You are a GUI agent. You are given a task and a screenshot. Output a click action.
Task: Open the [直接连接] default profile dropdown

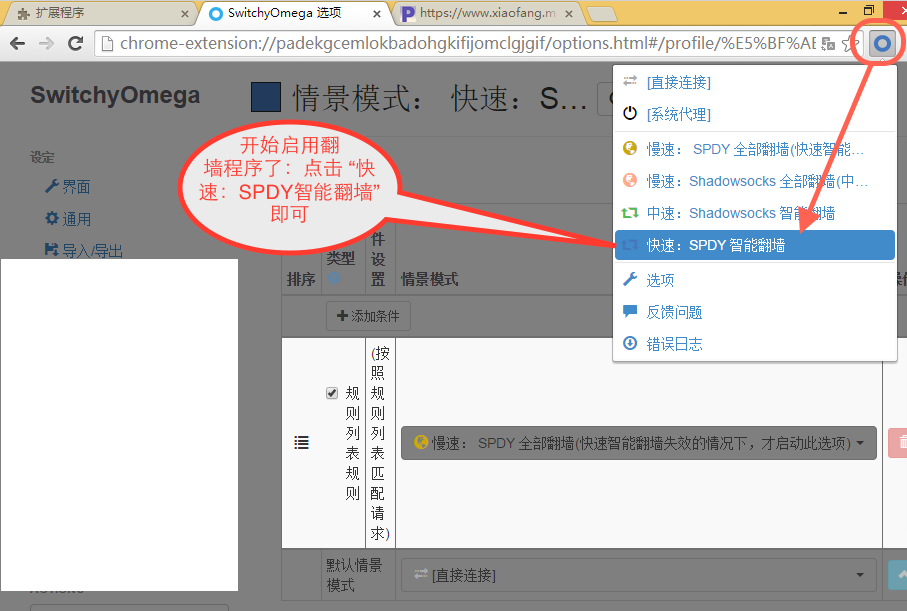[x=639, y=575]
